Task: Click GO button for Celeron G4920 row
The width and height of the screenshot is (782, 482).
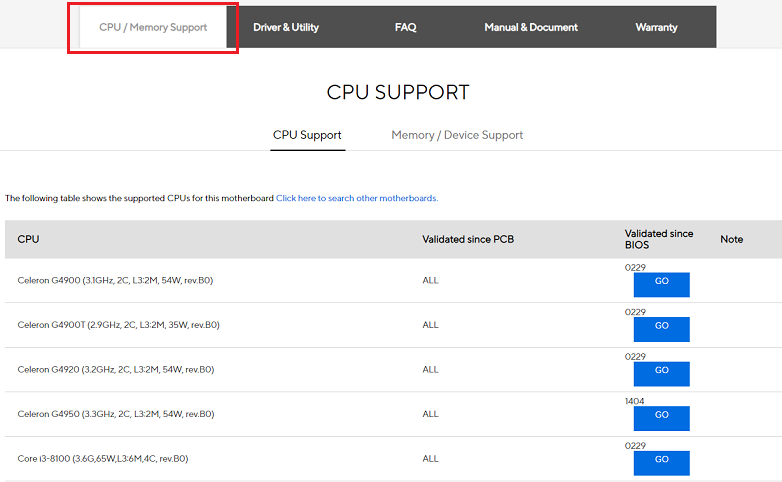Action: (x=661, y=374)
